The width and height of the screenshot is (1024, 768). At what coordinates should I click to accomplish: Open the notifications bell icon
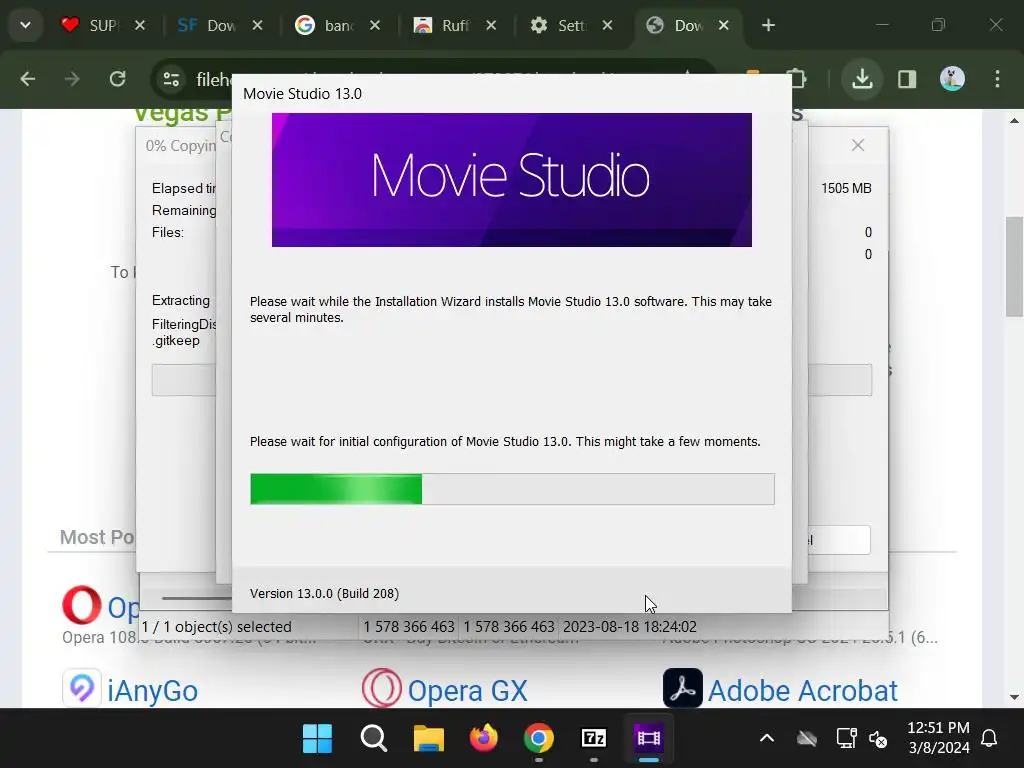pos(989,739)
